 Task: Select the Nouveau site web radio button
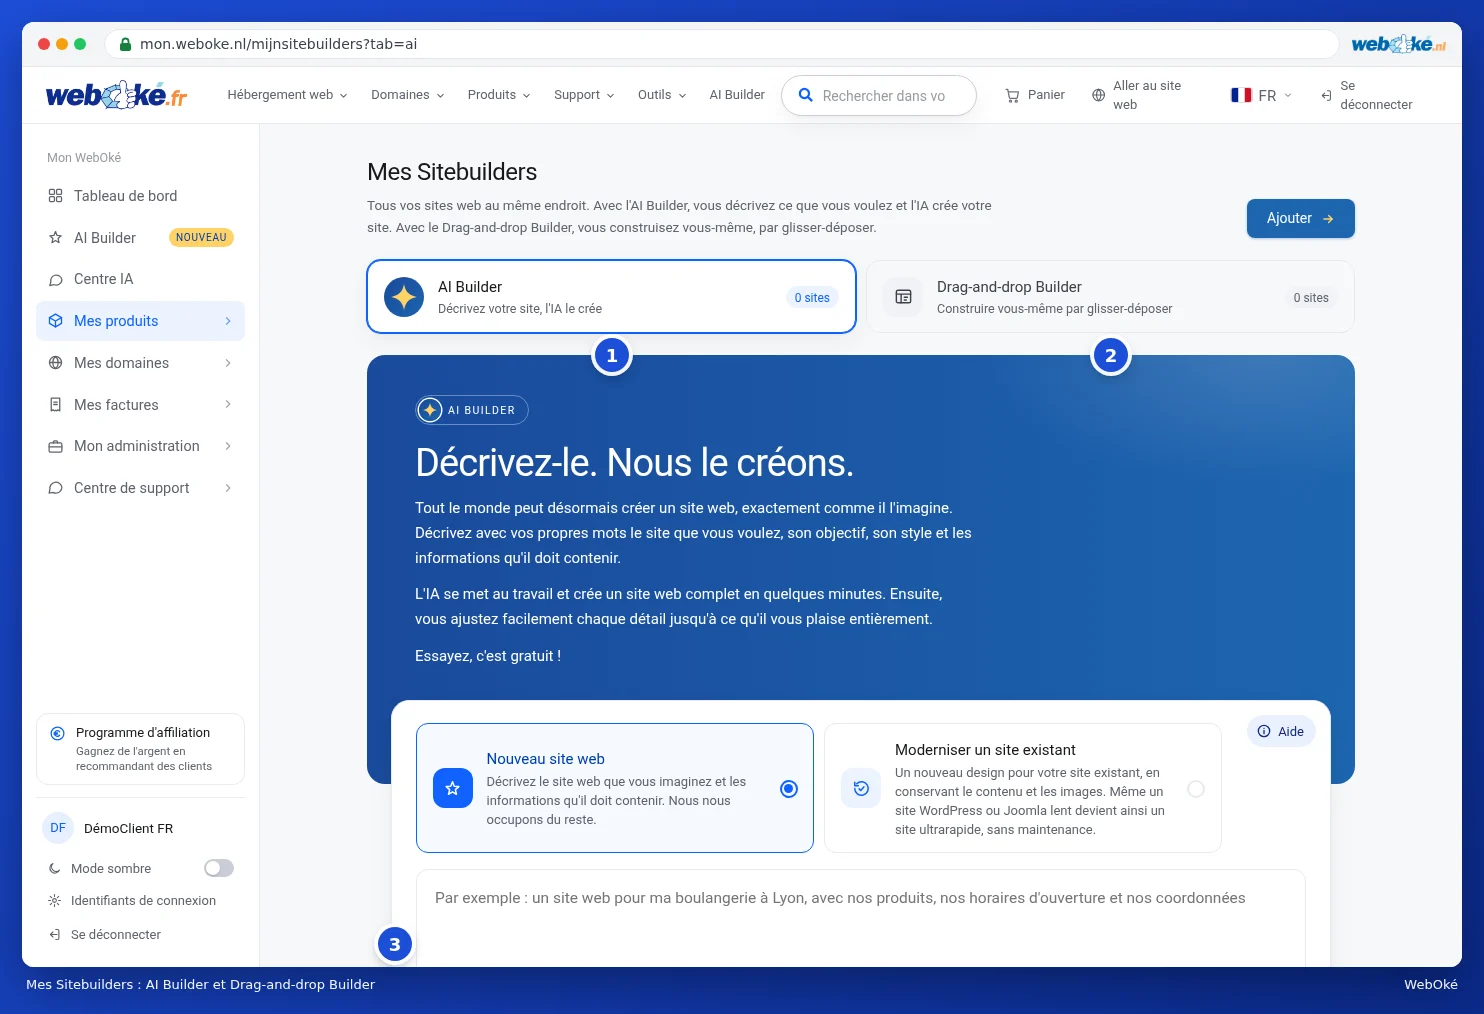[x=789, y=789]
